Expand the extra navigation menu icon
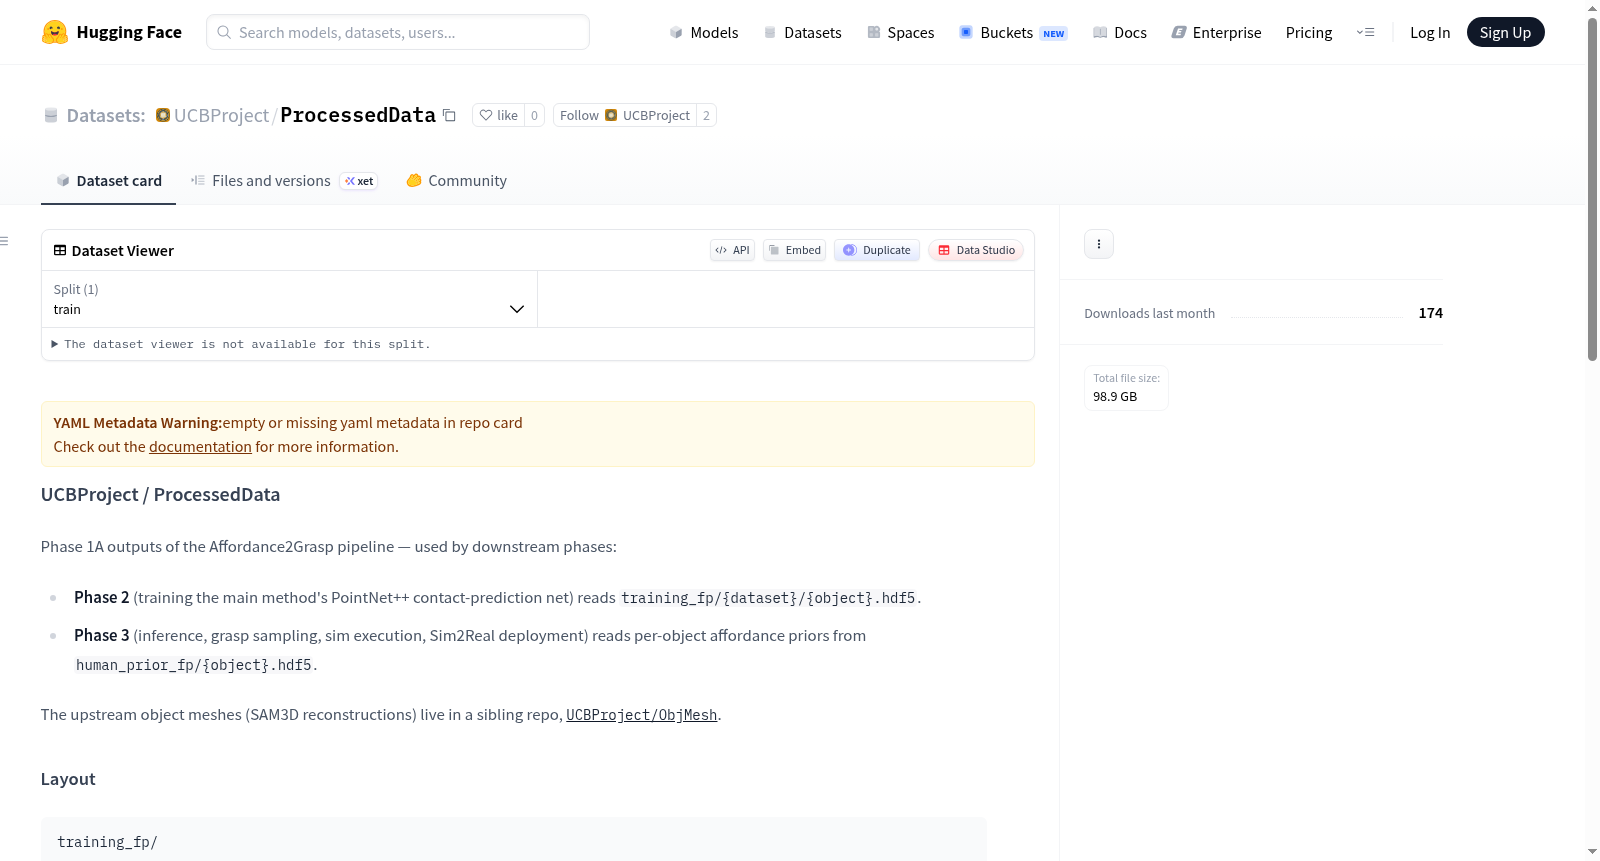The width and height of the screenshot is (1600, 861). point(1365,32)
